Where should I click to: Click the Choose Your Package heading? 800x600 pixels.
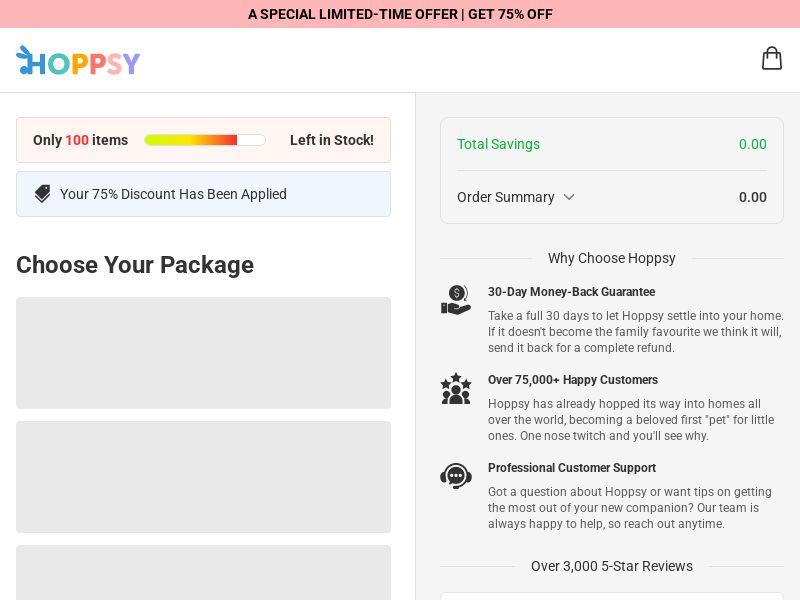134,265
